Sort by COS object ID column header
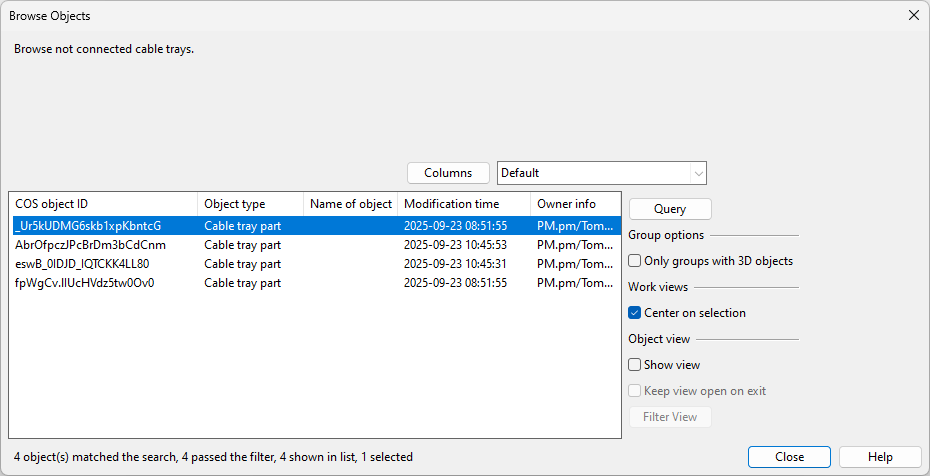Image resolution: width=930 pixels, height=476 pixels. [x=103, y=204]
